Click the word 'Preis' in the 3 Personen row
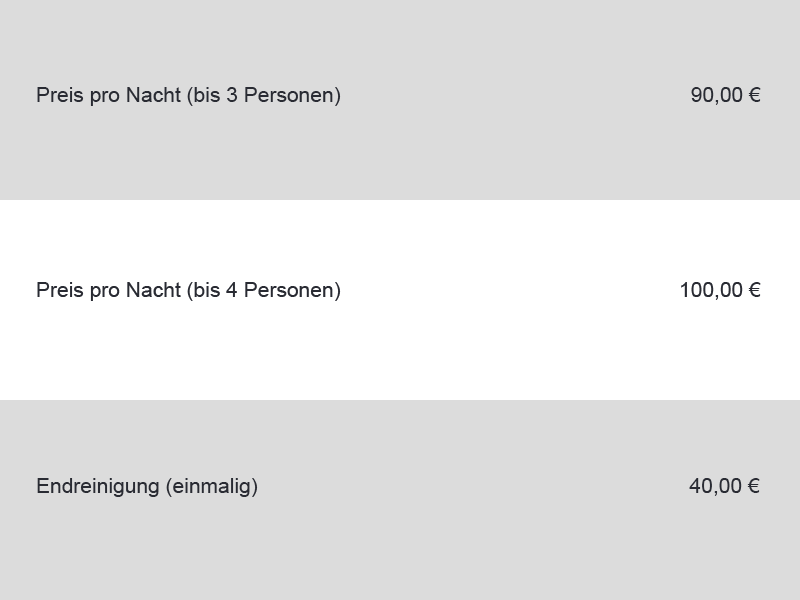800x600 pixels. (x=60, y=95)
